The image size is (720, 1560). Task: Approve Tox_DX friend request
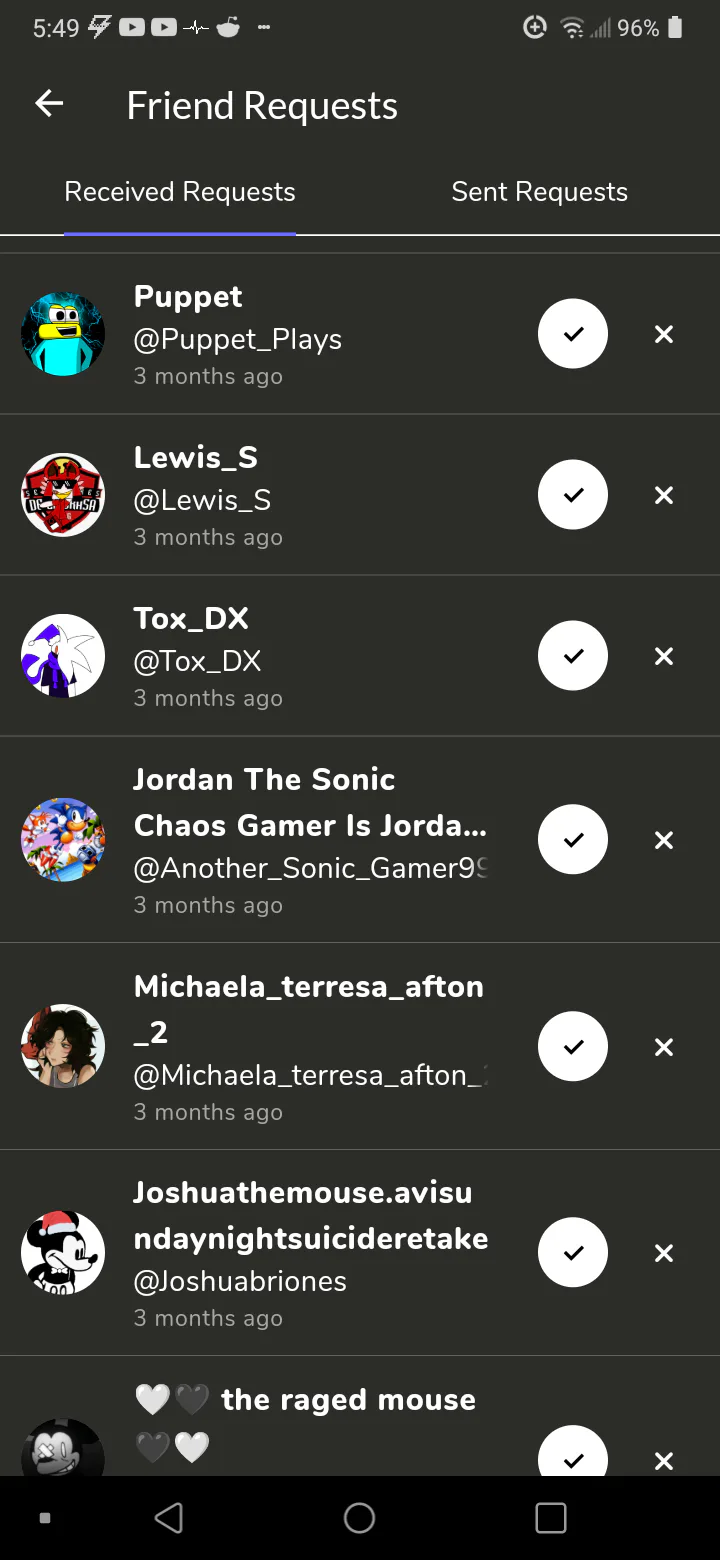(x=573, y=656)
